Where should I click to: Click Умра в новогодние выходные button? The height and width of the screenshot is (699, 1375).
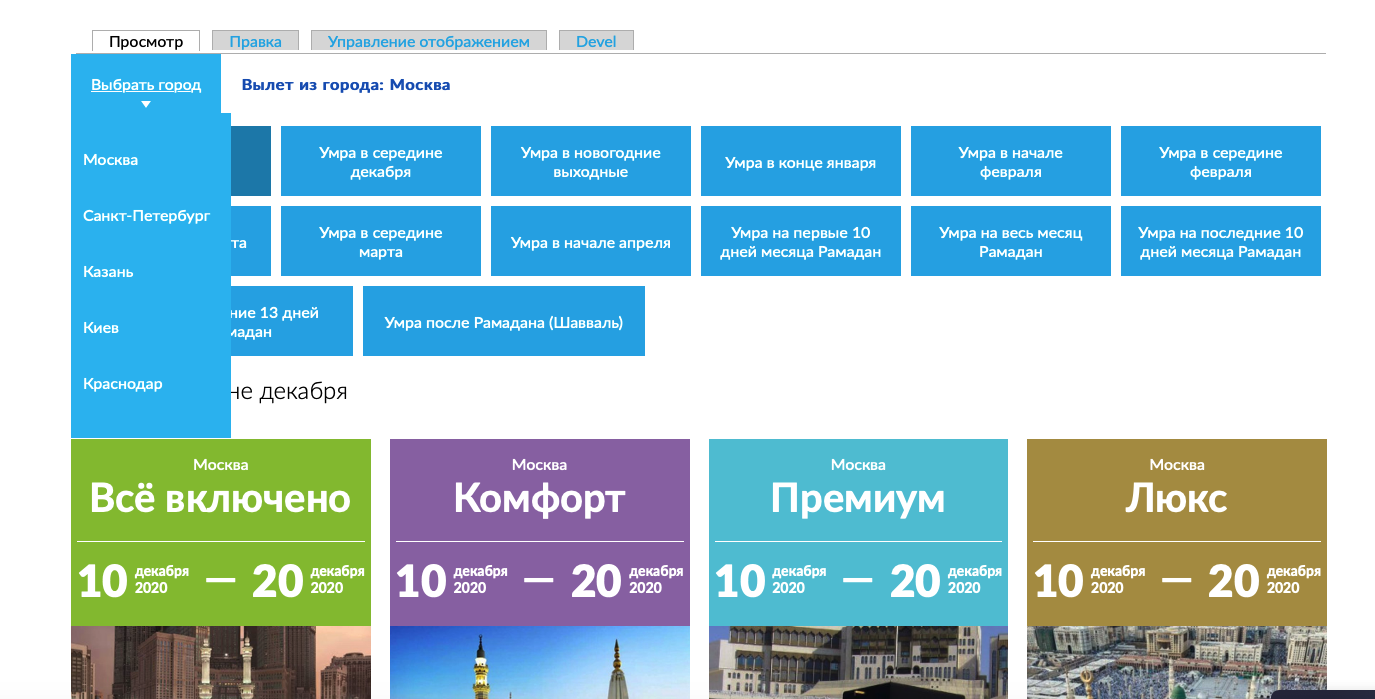pos(590,162)
